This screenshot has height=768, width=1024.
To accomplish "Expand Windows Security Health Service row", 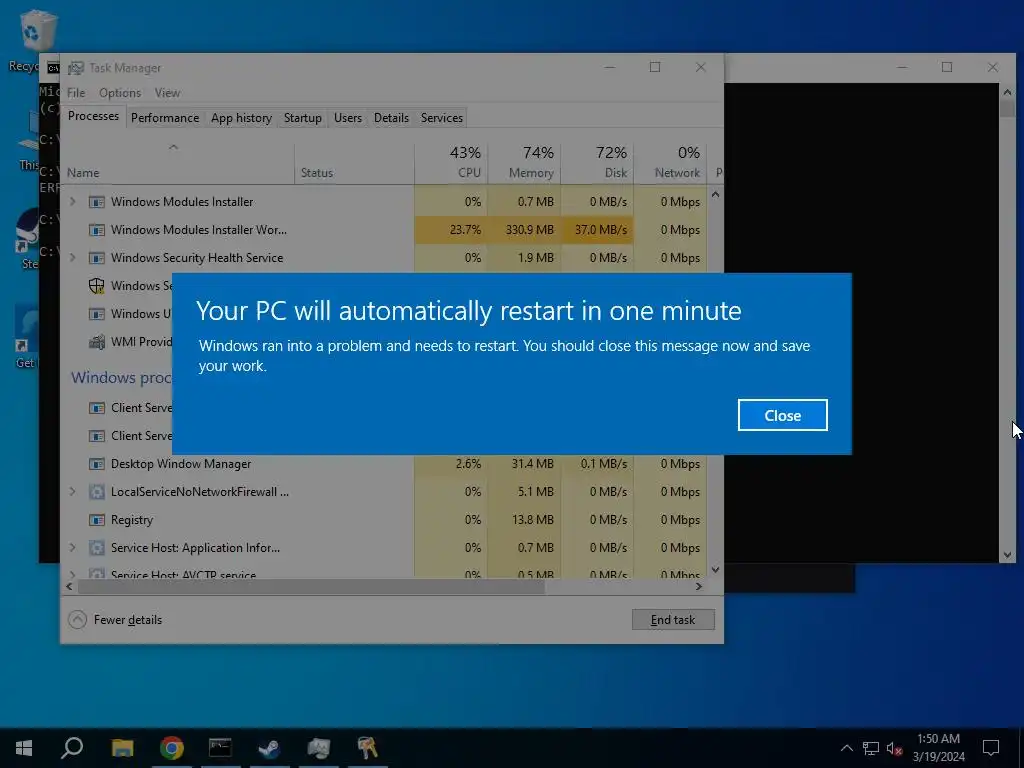I will point(72,258).
